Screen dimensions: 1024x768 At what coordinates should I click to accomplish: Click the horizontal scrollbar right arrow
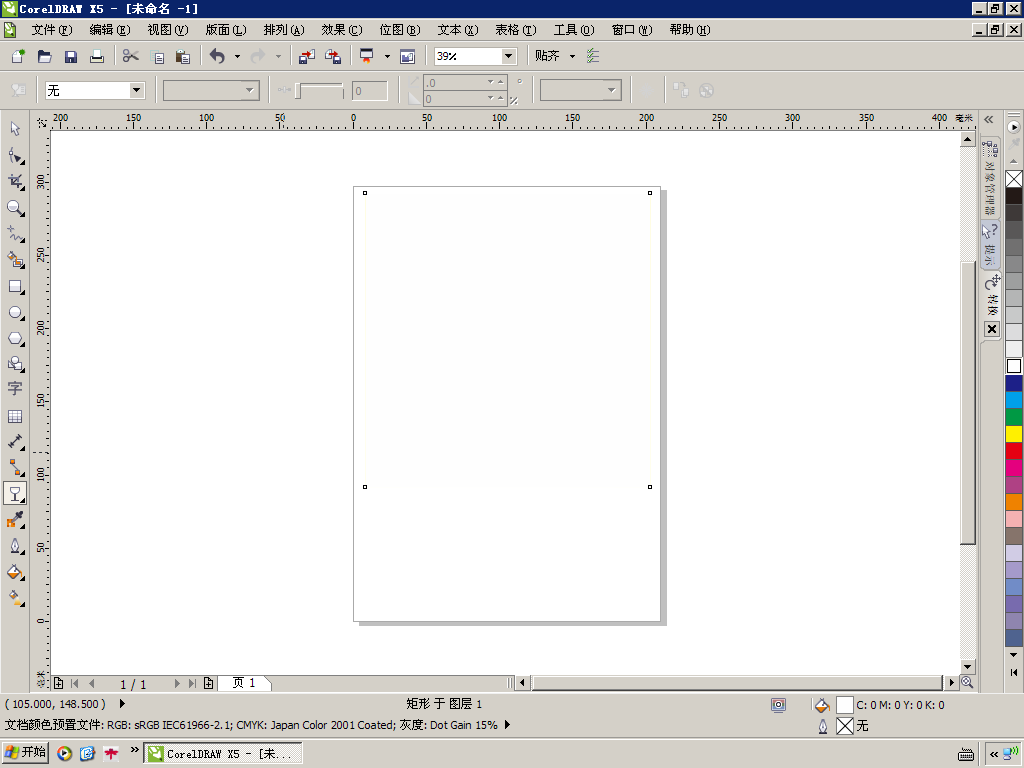click(952, 682)
